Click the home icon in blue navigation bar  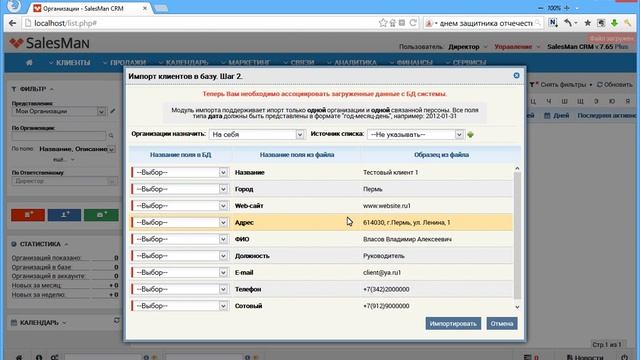point(29,62)
